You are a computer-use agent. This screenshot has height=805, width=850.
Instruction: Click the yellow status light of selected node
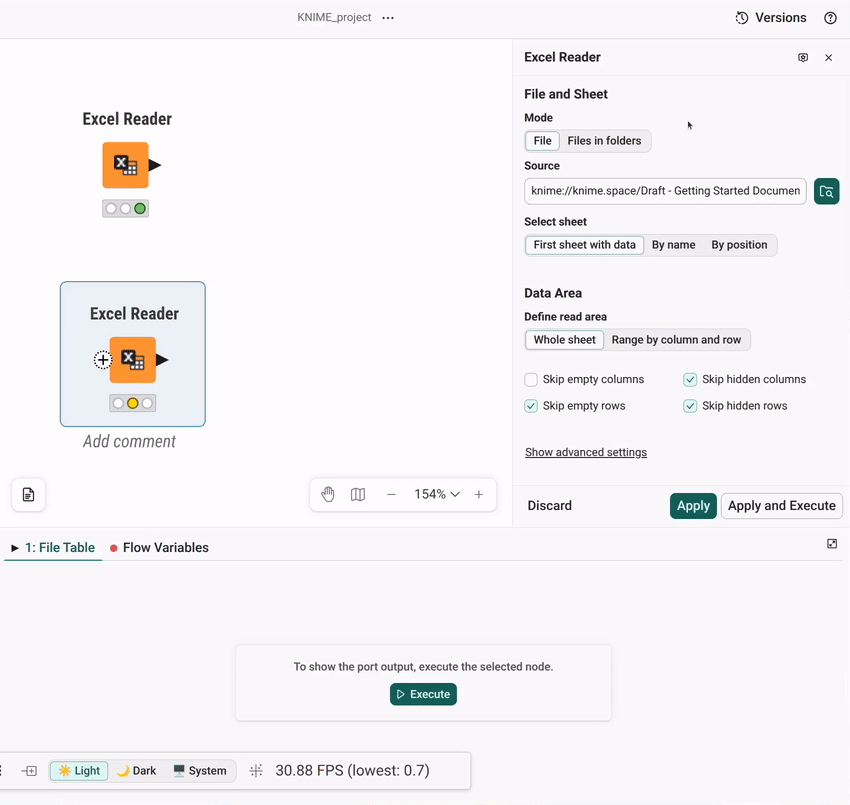[x=133, y=403]
